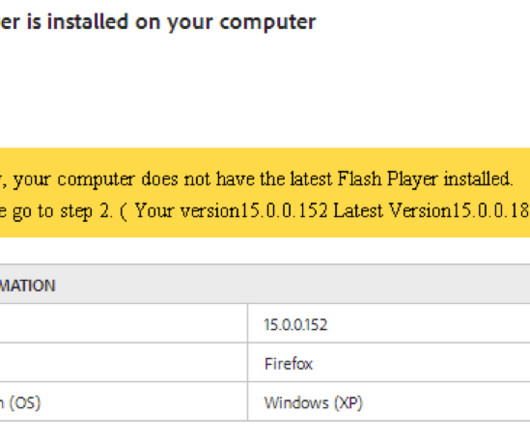This screenshot has height=442, width=530.
Task: Click the yellow warning about latest Flash Player
Action: click(x=265, y=193)
